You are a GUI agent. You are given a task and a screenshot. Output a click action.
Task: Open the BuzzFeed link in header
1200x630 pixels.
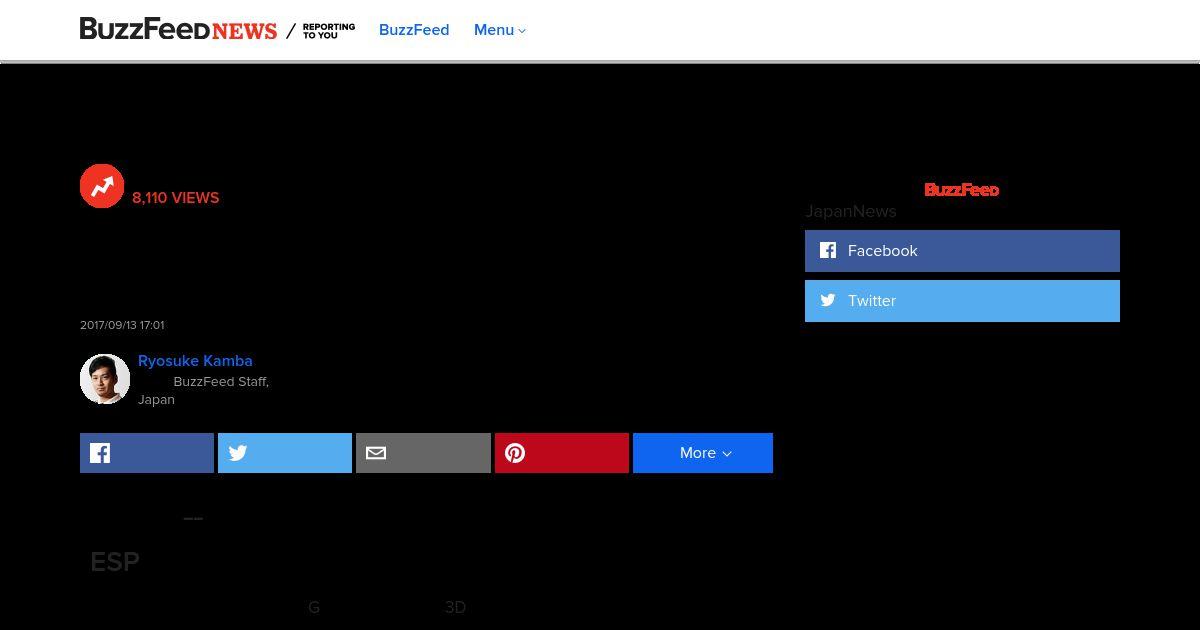(x=414, y=30)
